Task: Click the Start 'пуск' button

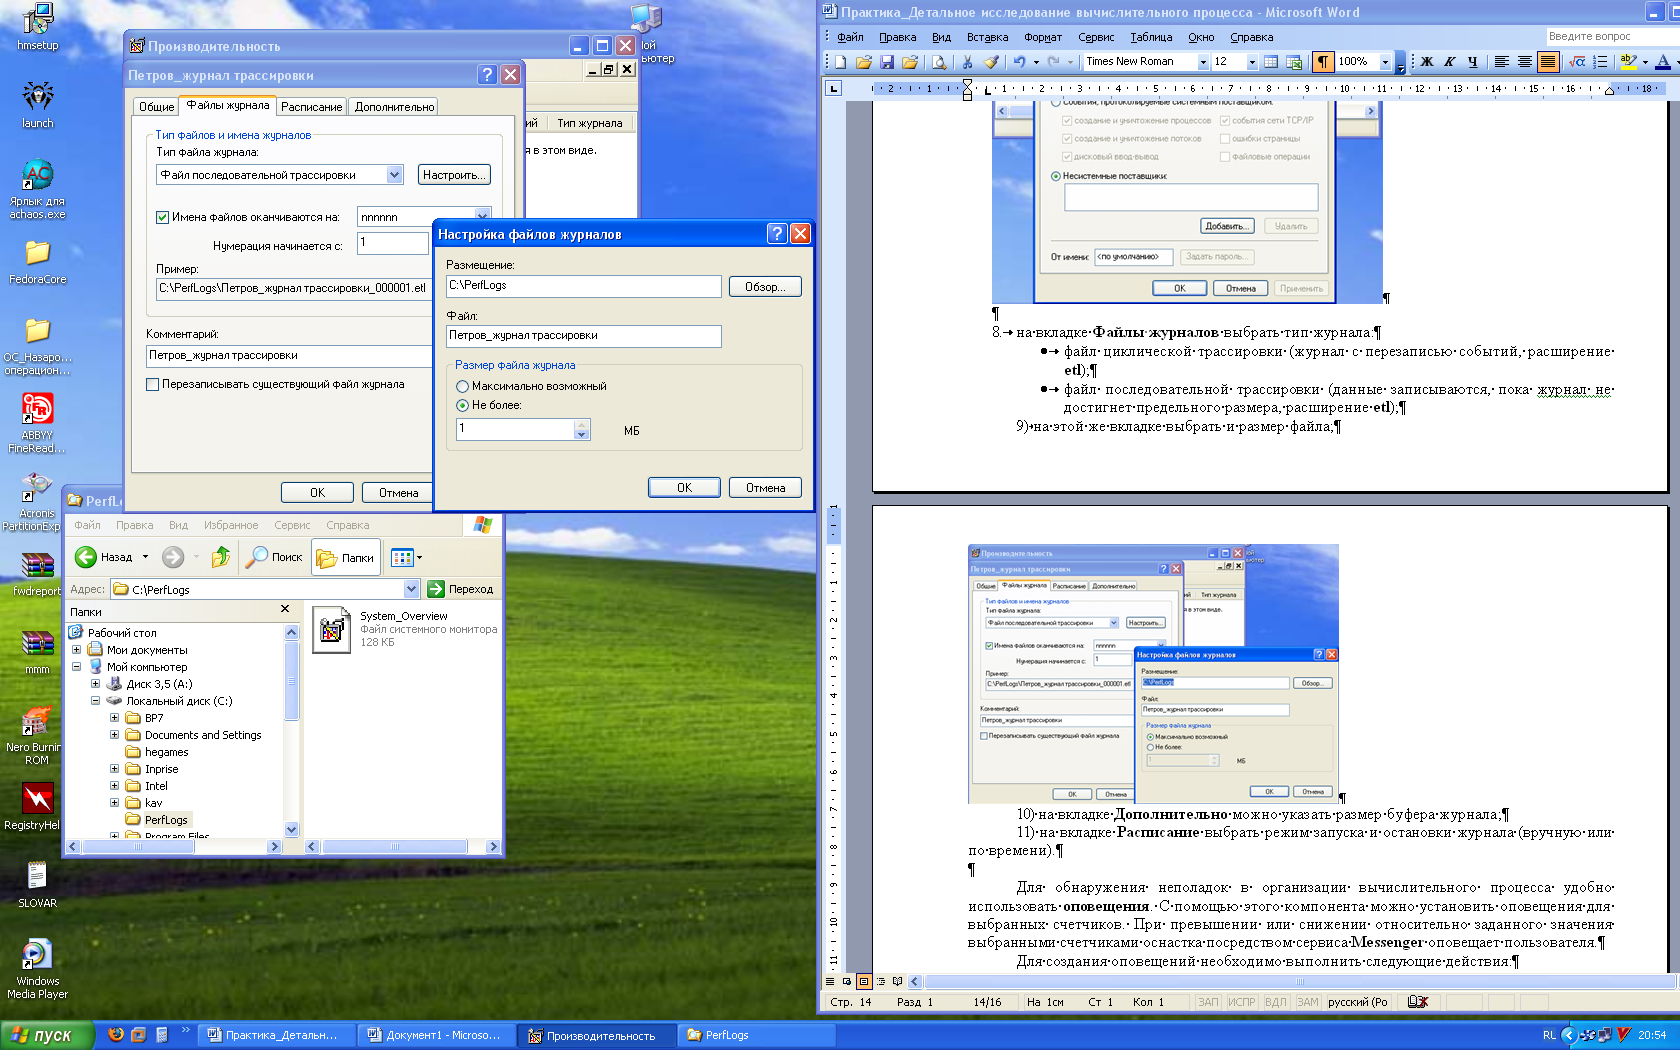Action: tap(46, 1035)
